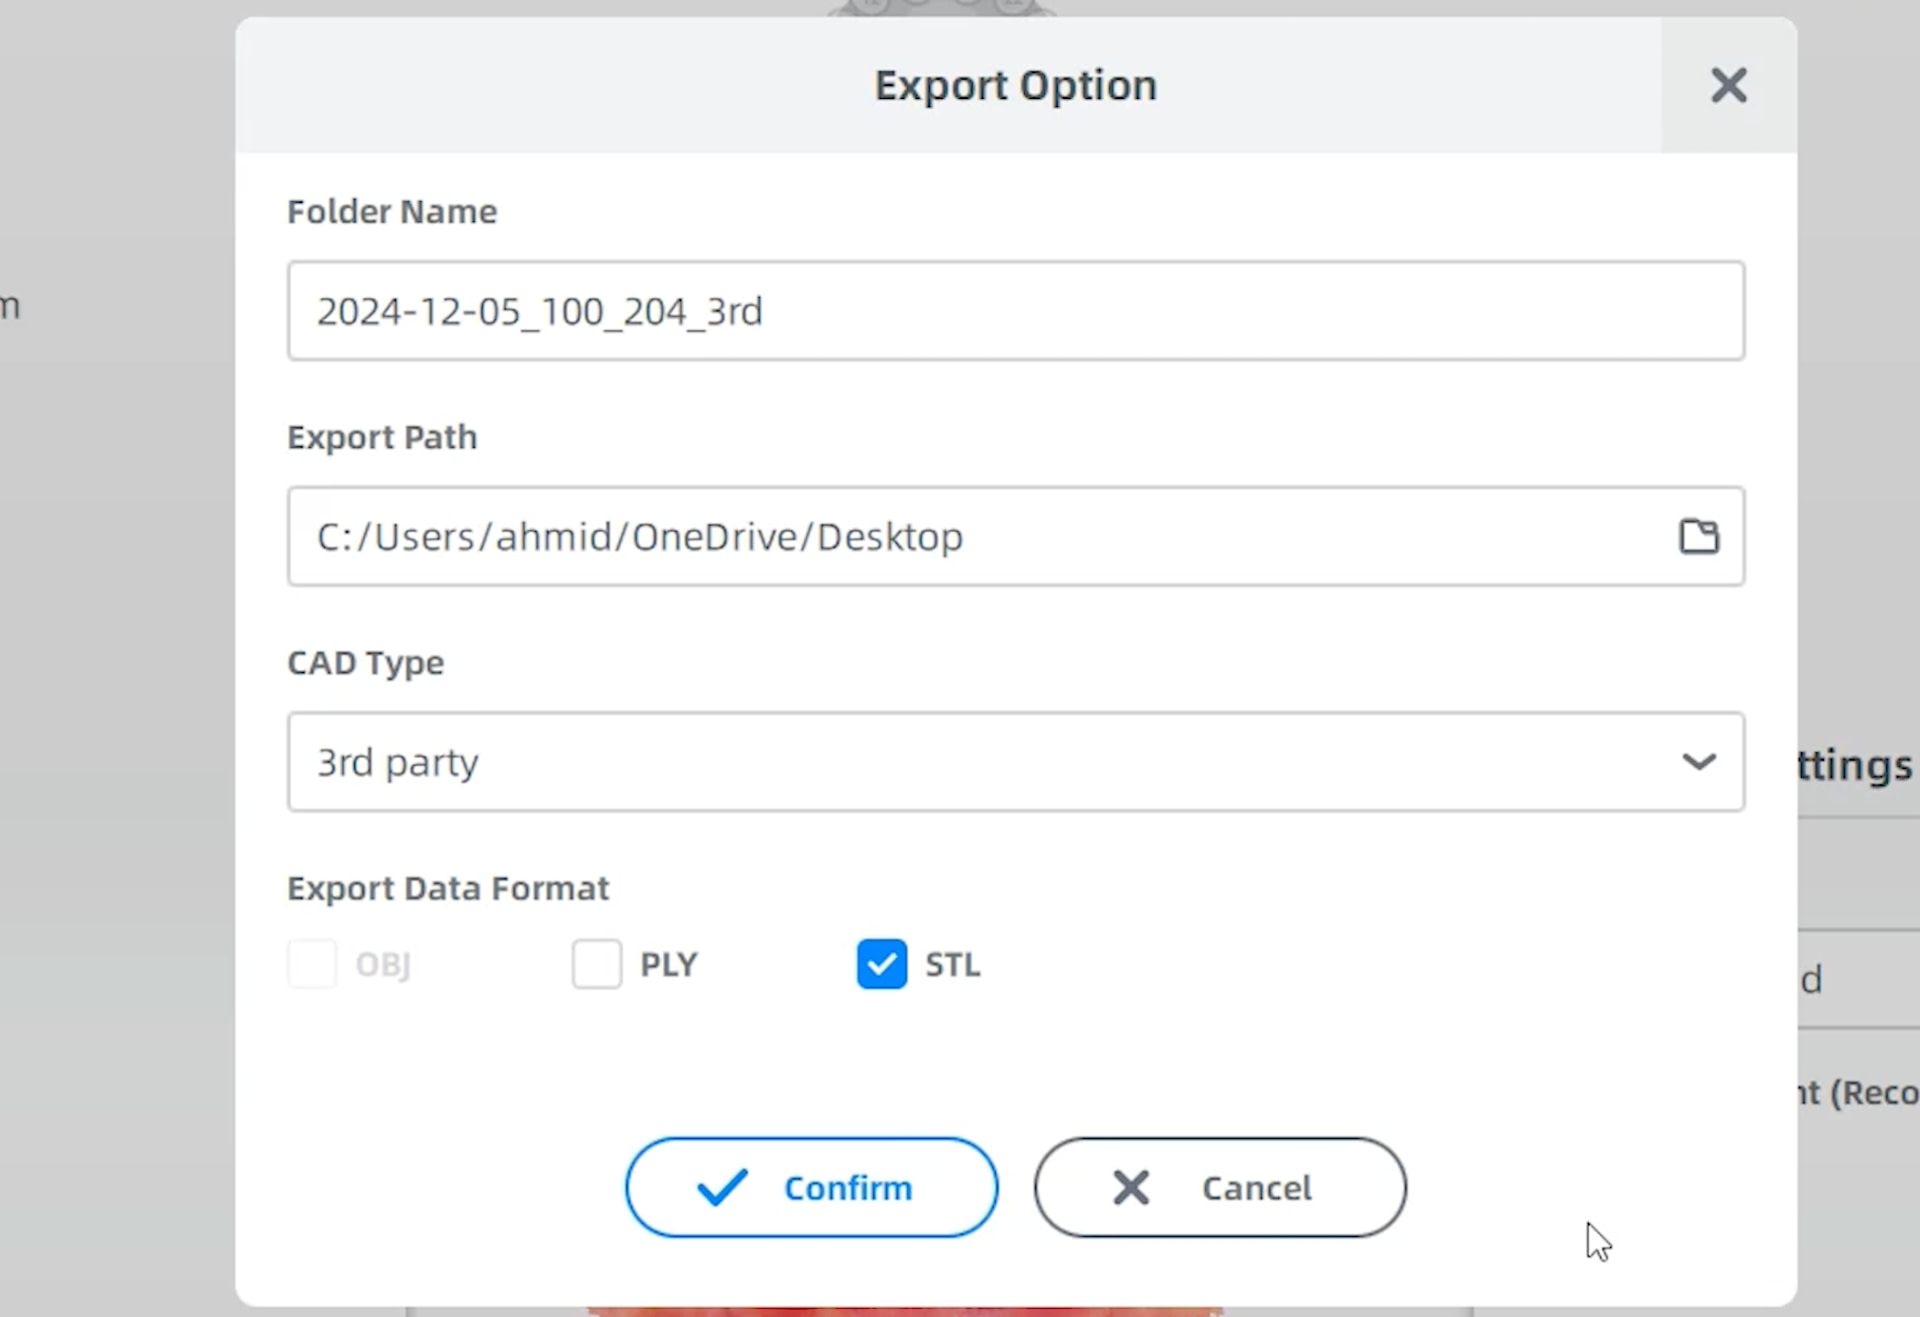Viewport: 1920px width, 1317px height.
Task: Click the blue checkmark icon on the STL checkbox
Action: tap(881, 964)
